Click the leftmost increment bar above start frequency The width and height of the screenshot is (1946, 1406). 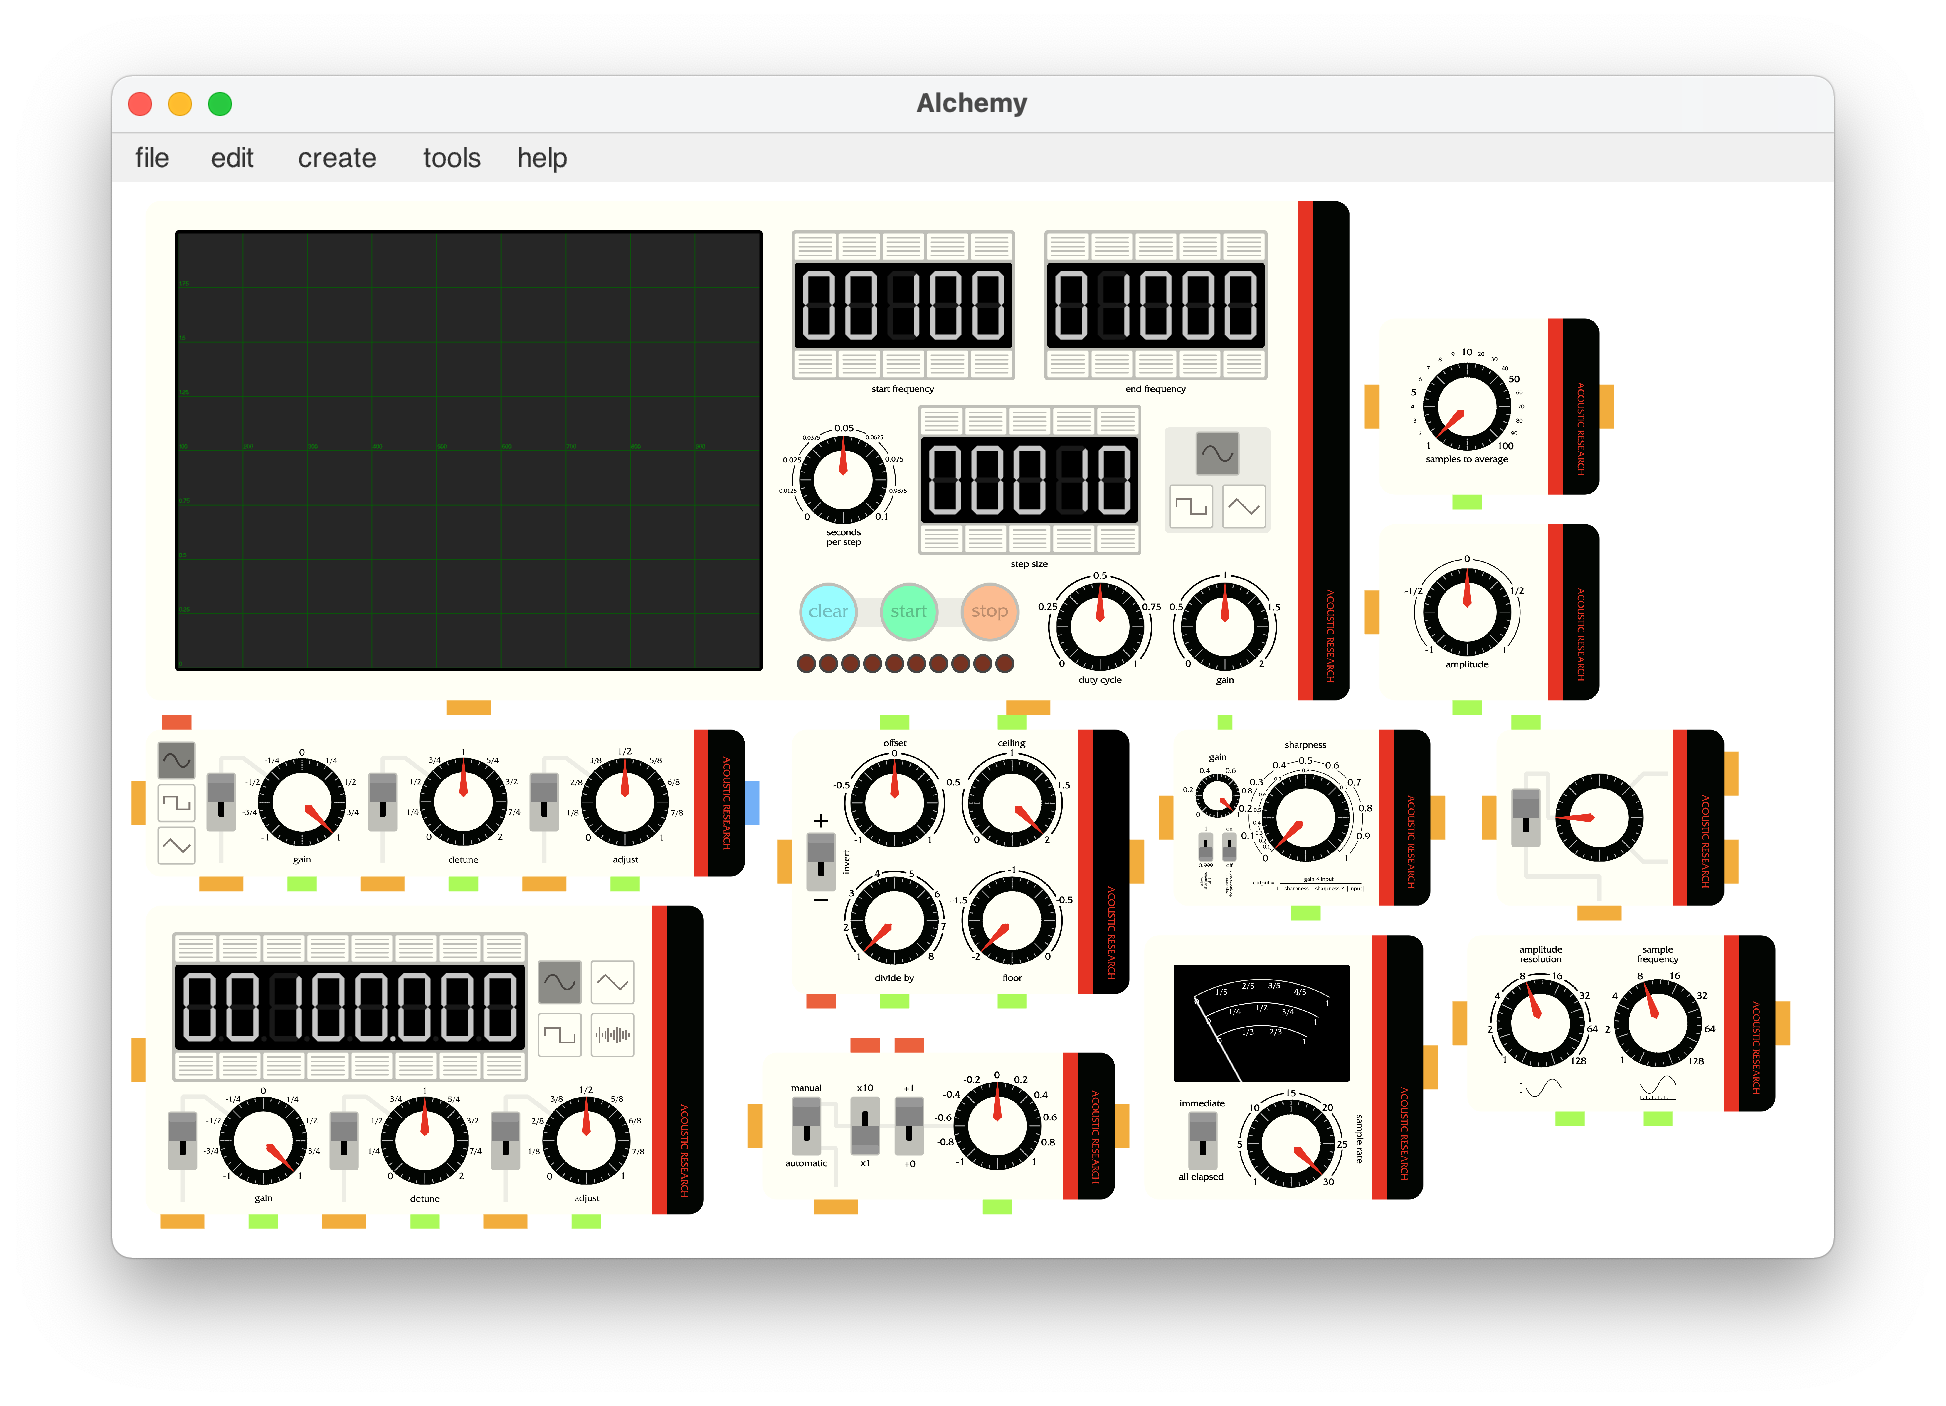pyautogui.click(x=815, y=246)
